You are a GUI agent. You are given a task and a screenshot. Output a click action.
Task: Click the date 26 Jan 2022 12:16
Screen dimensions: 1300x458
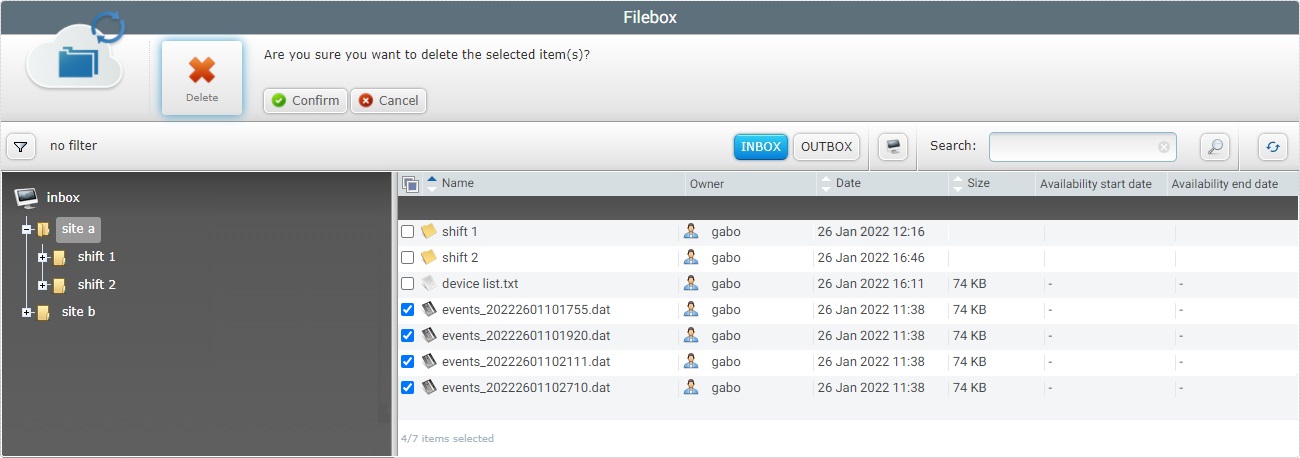[x=871, y=231]
